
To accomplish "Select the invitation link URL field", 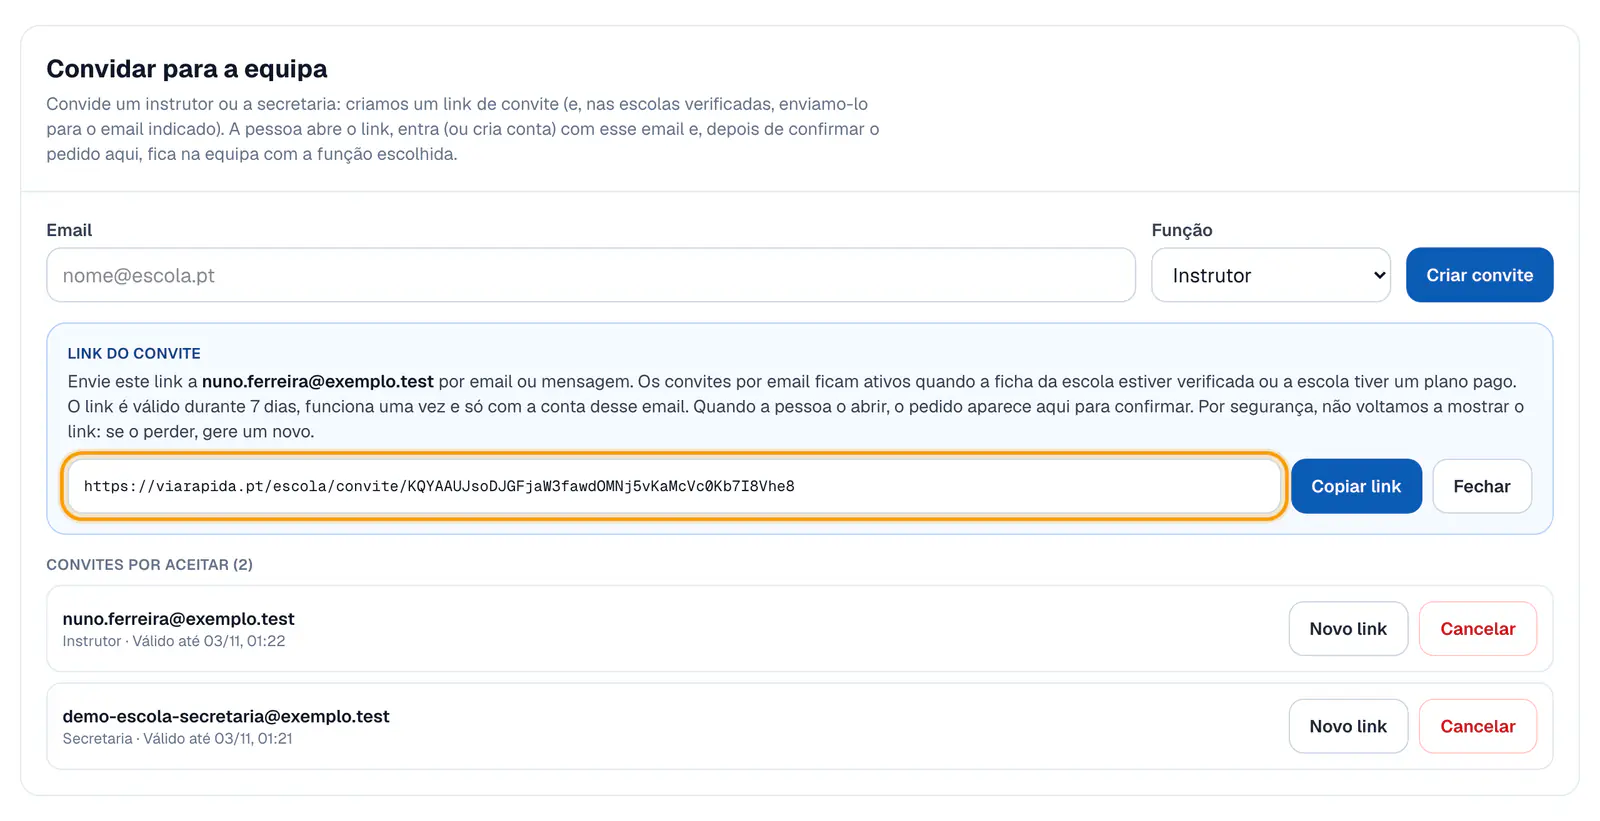I will [x=674, y=486].
